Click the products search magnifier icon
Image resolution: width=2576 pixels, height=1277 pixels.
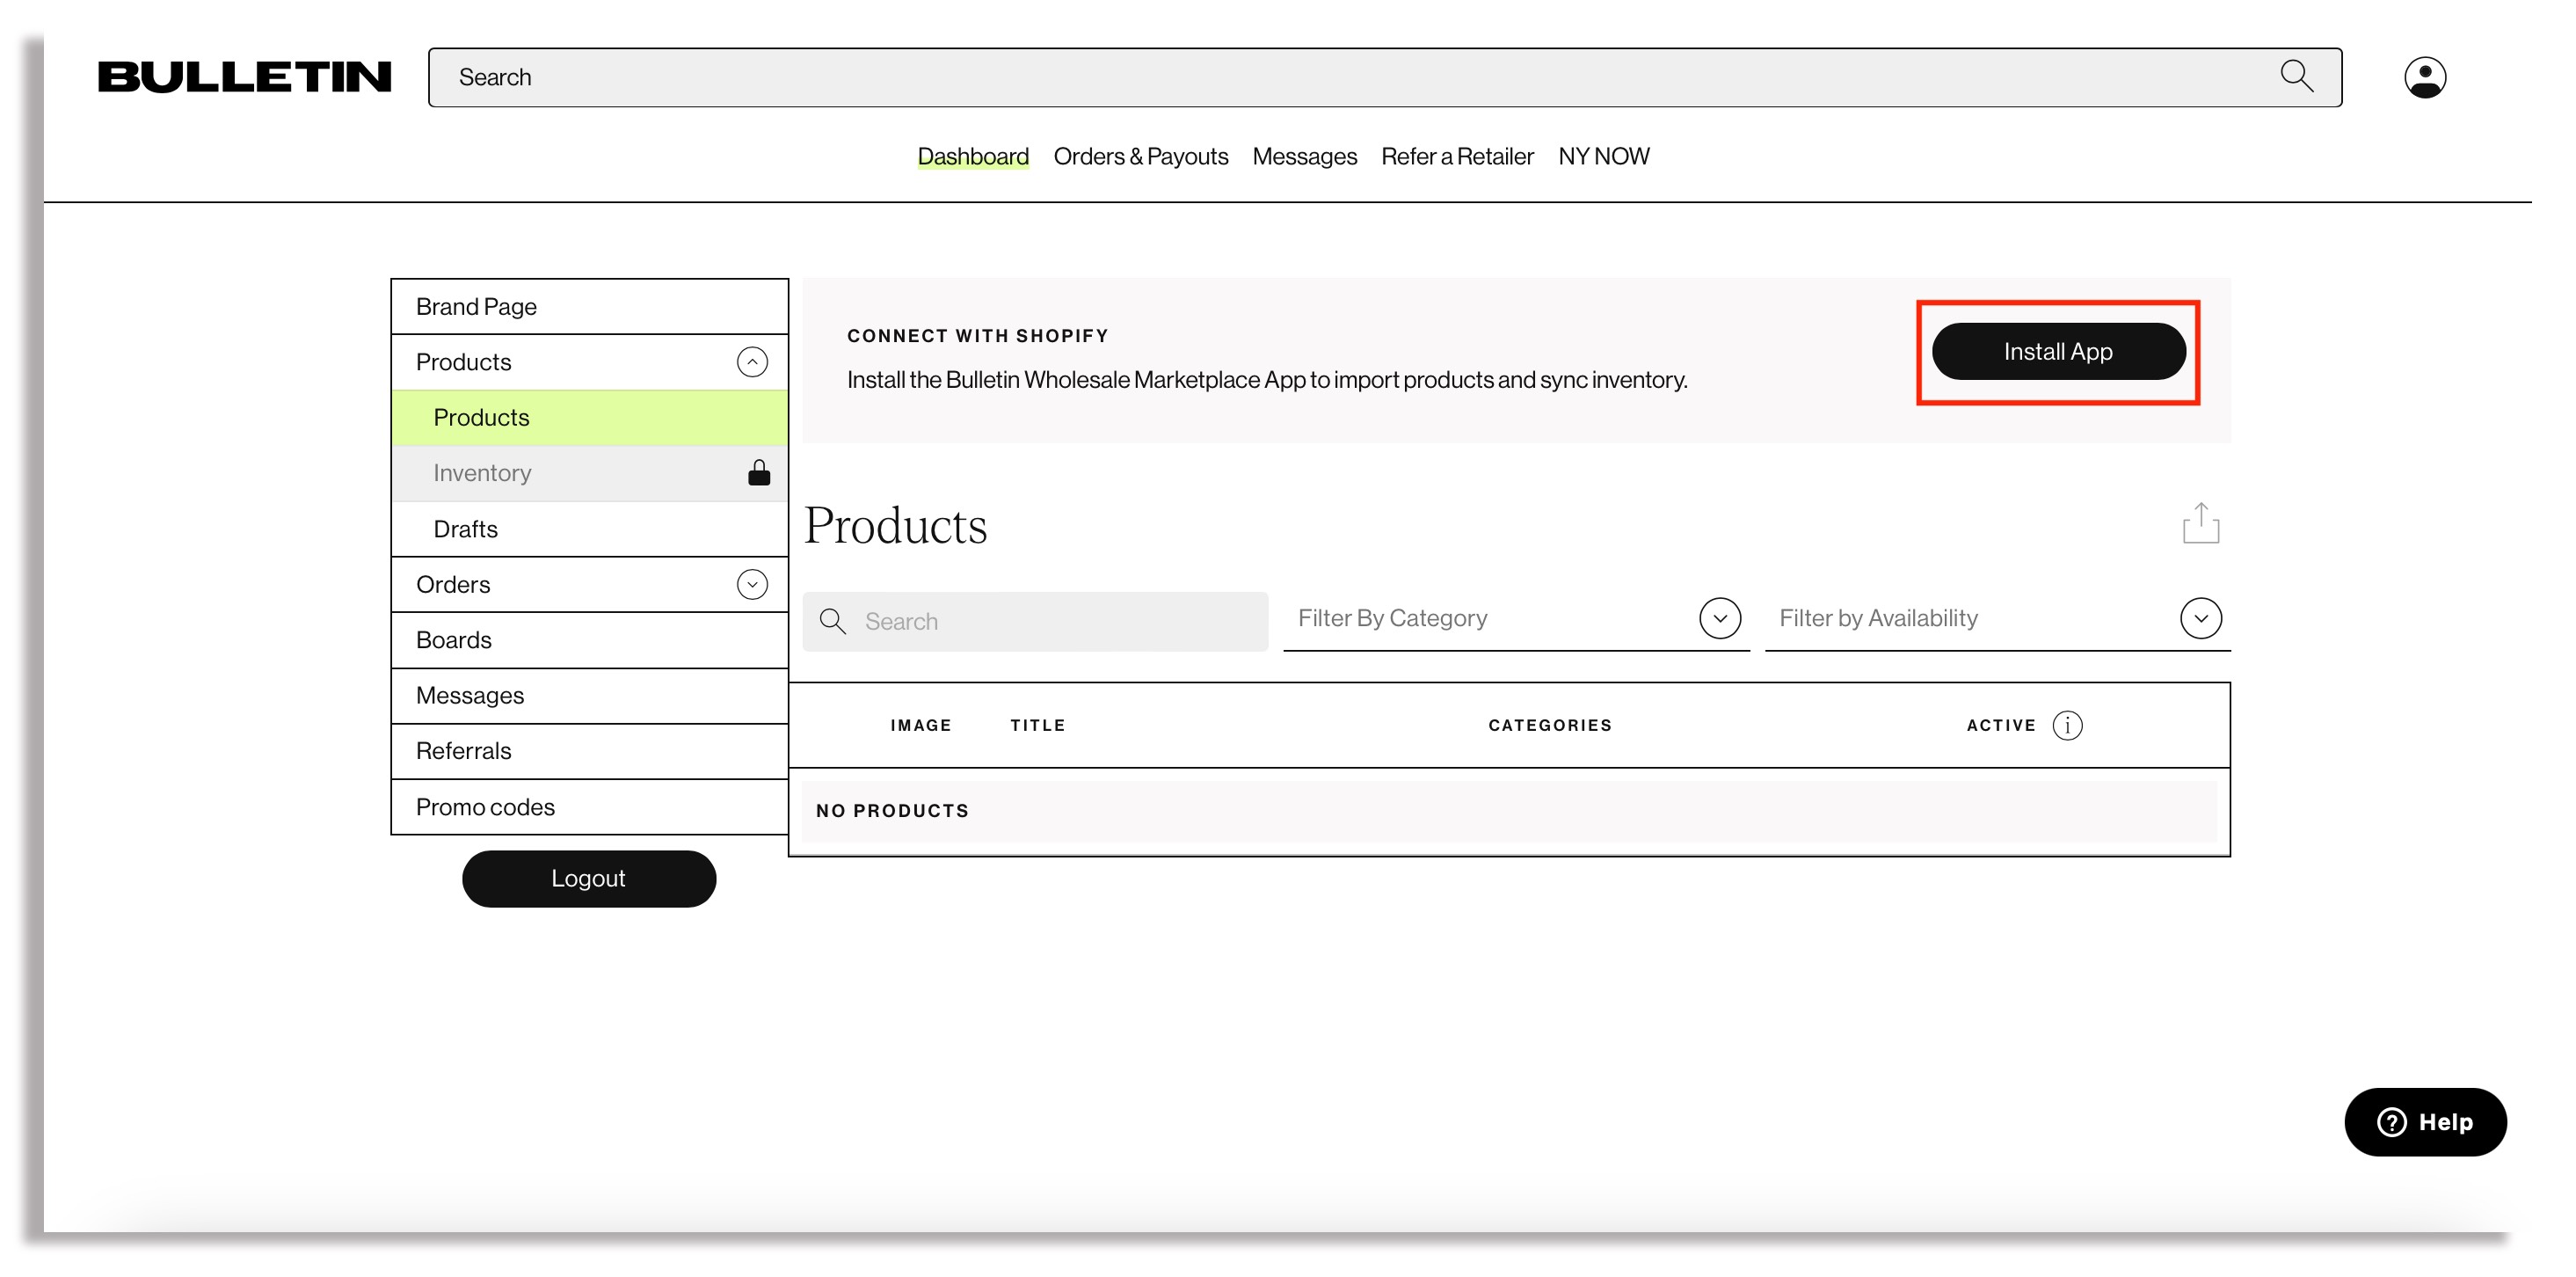(x=832, y=621)
